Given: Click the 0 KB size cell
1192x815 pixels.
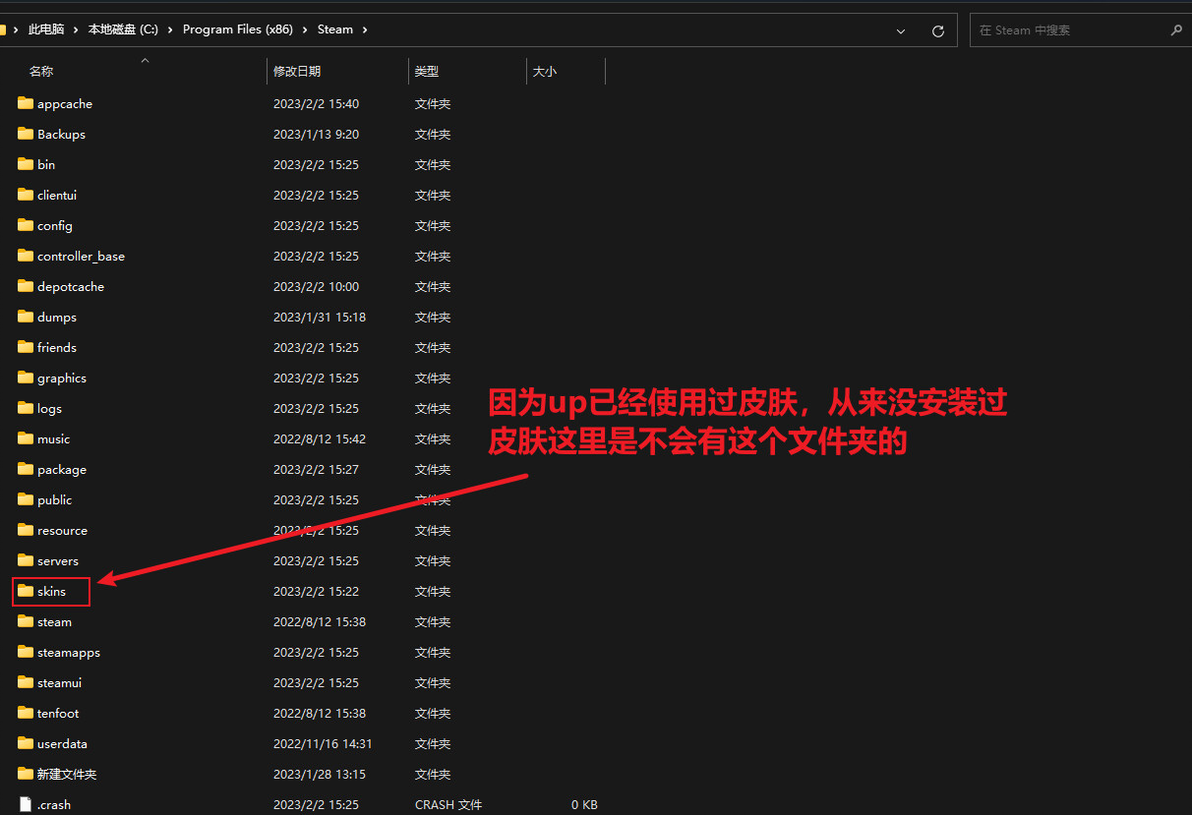Looking at the screenshot, I should pos(585,804).
